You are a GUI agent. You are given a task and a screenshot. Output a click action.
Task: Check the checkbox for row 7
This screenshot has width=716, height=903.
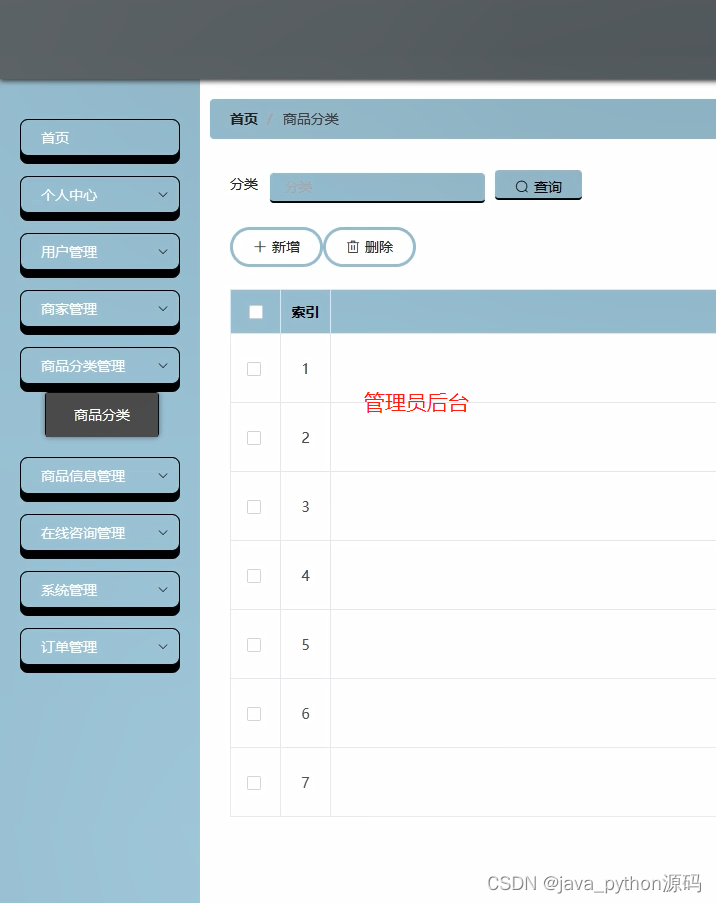[254, 783]
